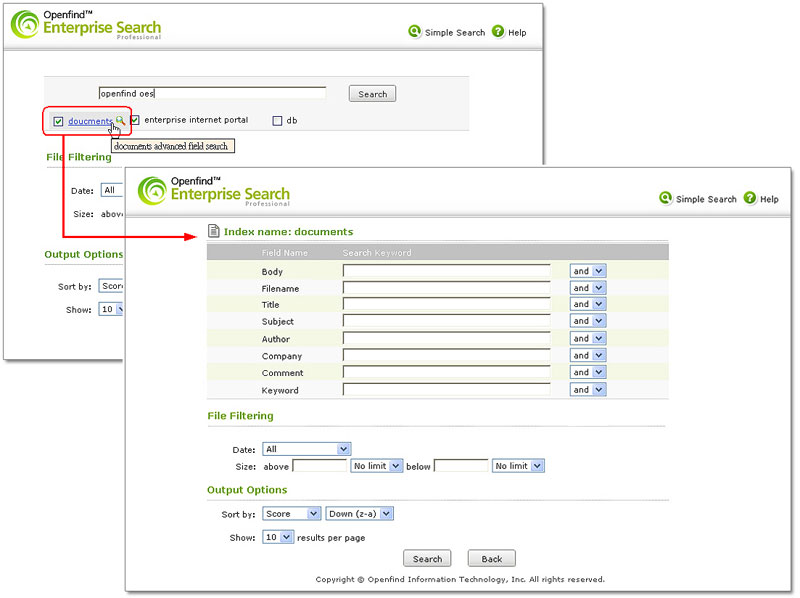800x598 pixels.
Task: Open the Company field and/or dropdown
Action: point(588,355)
